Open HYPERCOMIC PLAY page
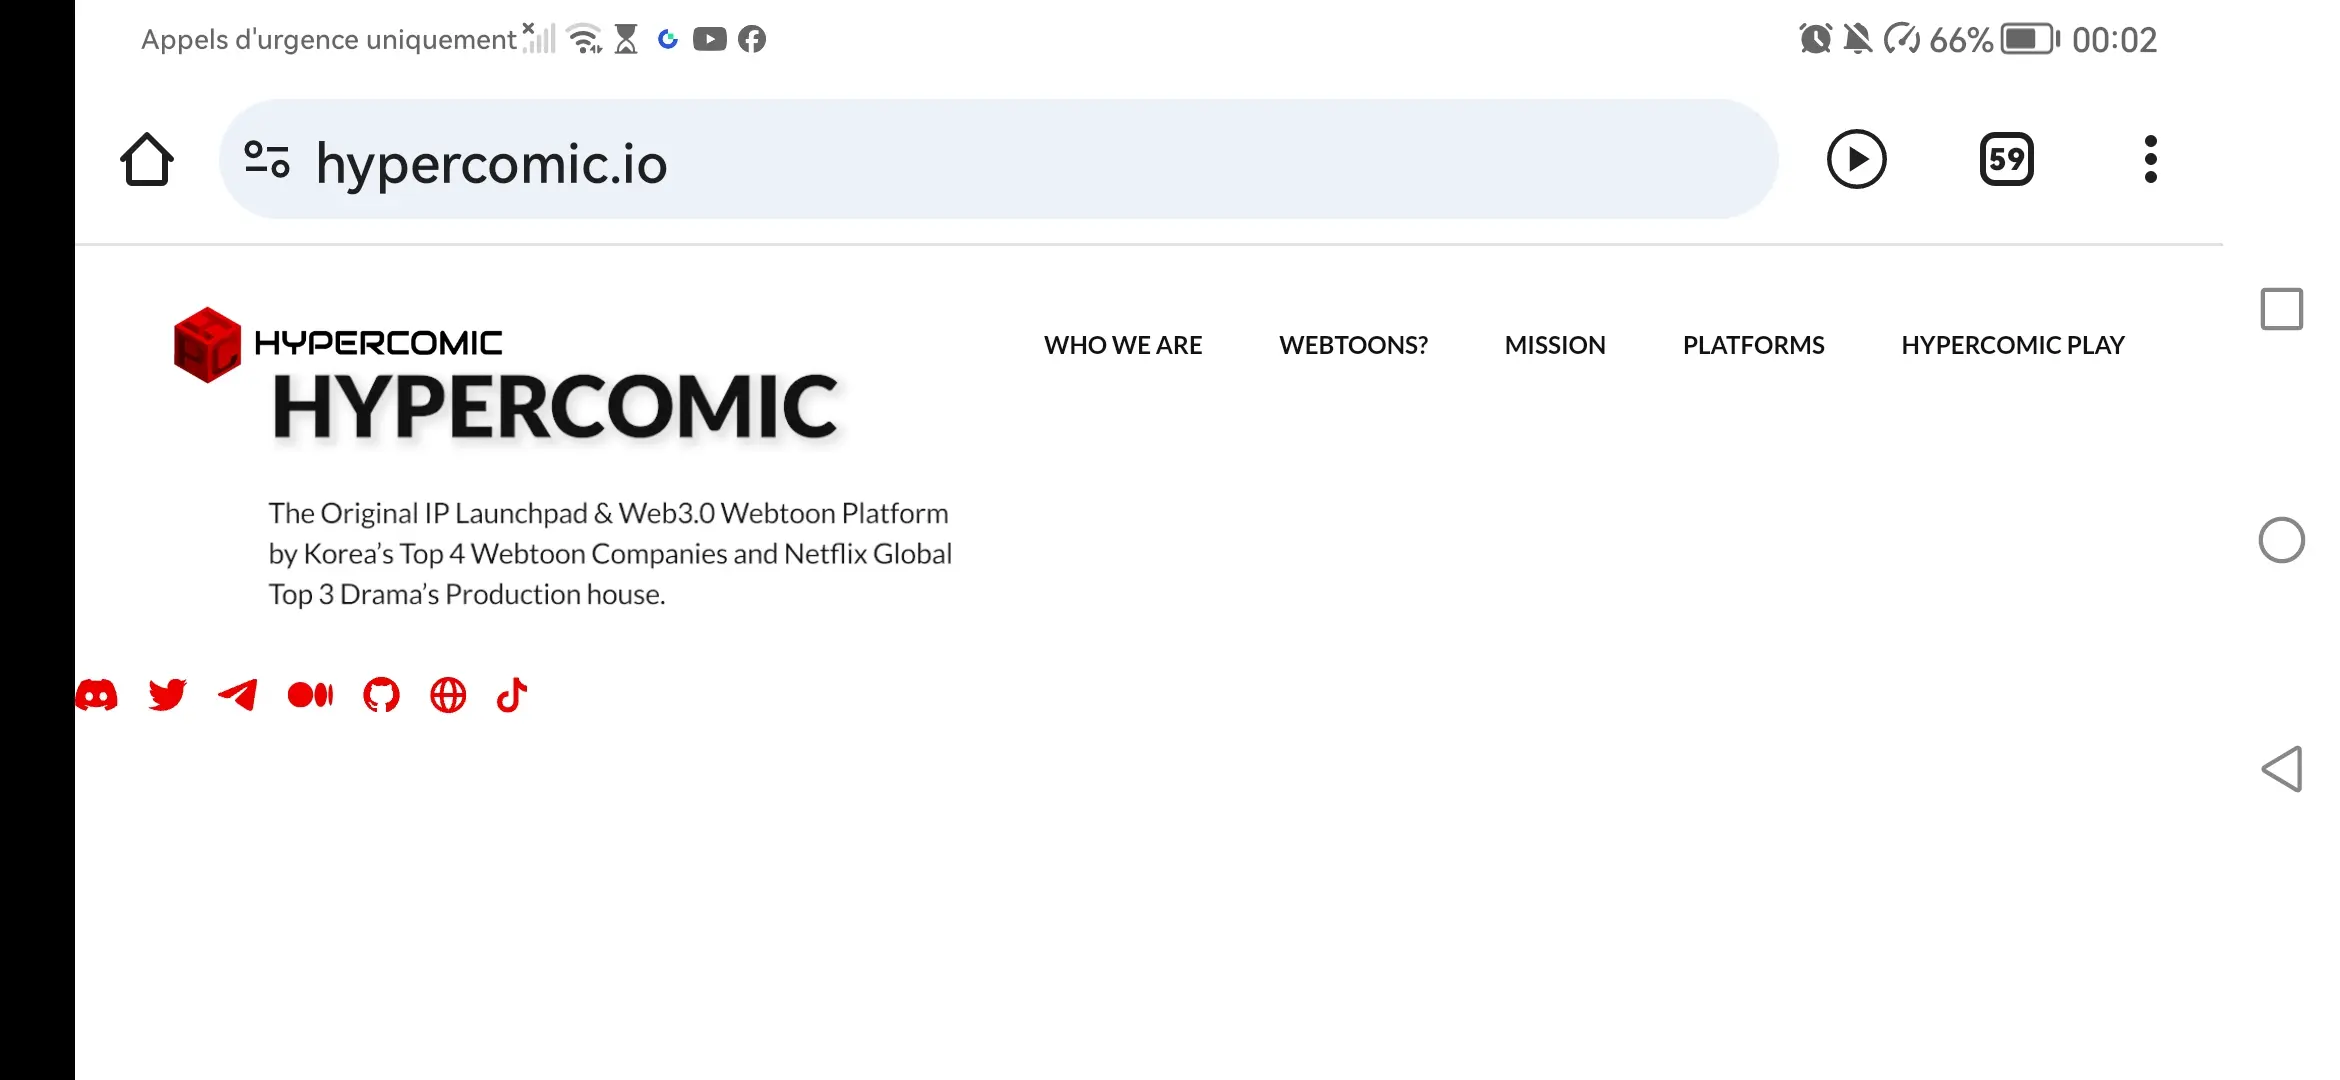 tap(2012, 345)
